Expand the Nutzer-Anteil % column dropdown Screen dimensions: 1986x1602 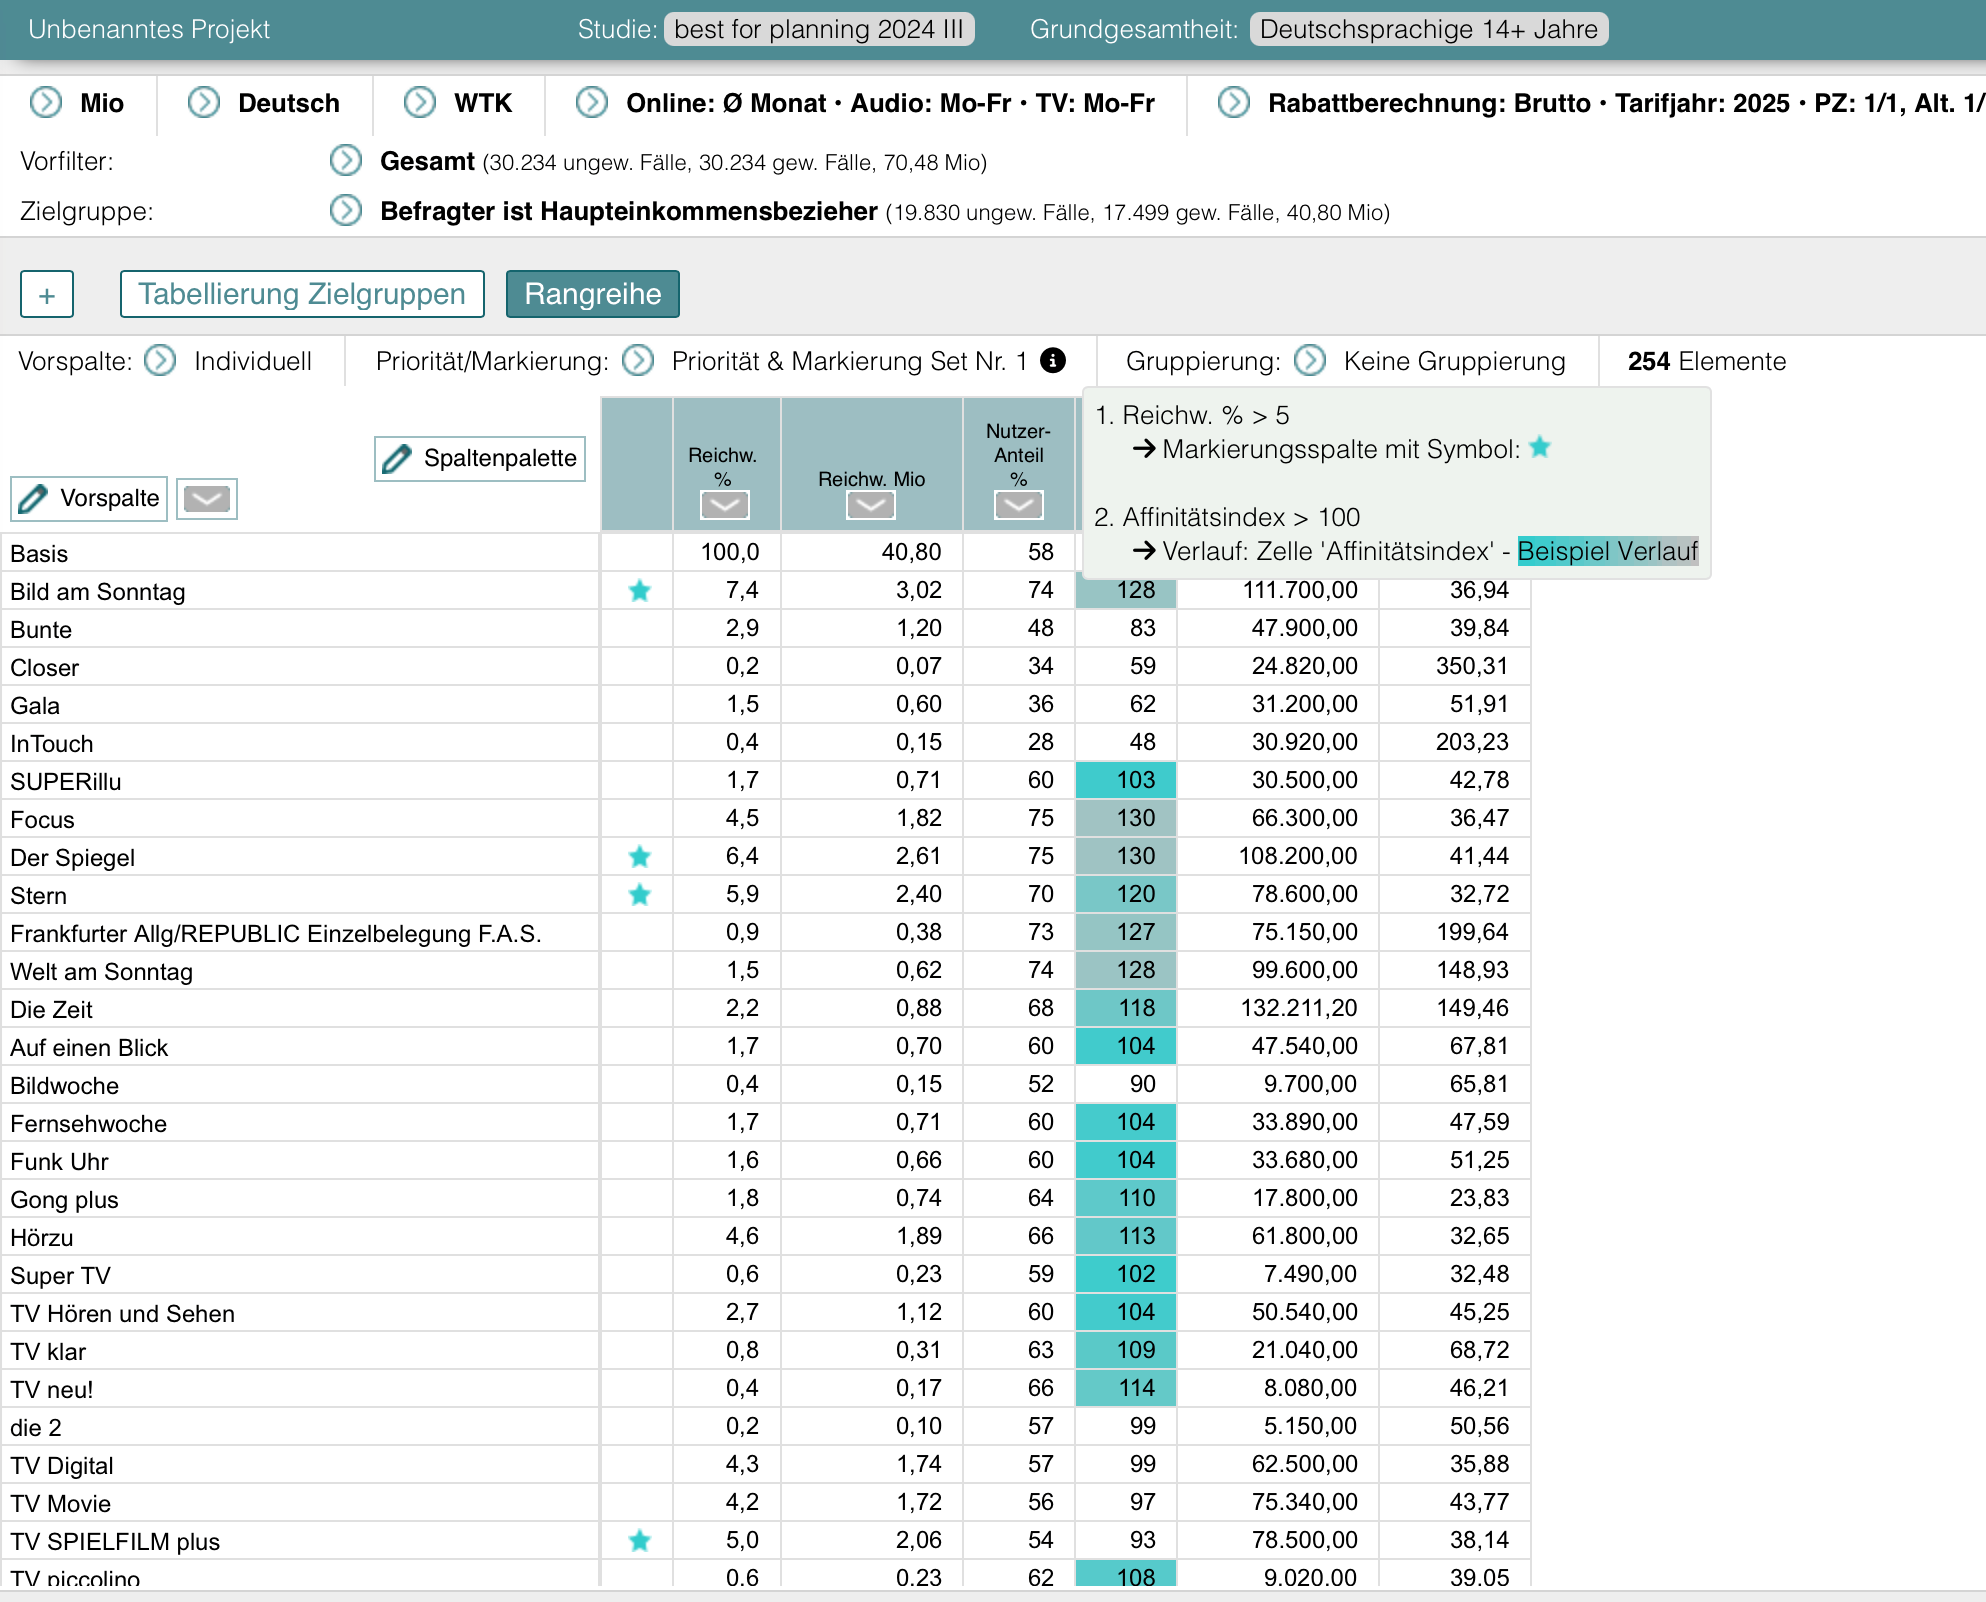coord(1018,505)
